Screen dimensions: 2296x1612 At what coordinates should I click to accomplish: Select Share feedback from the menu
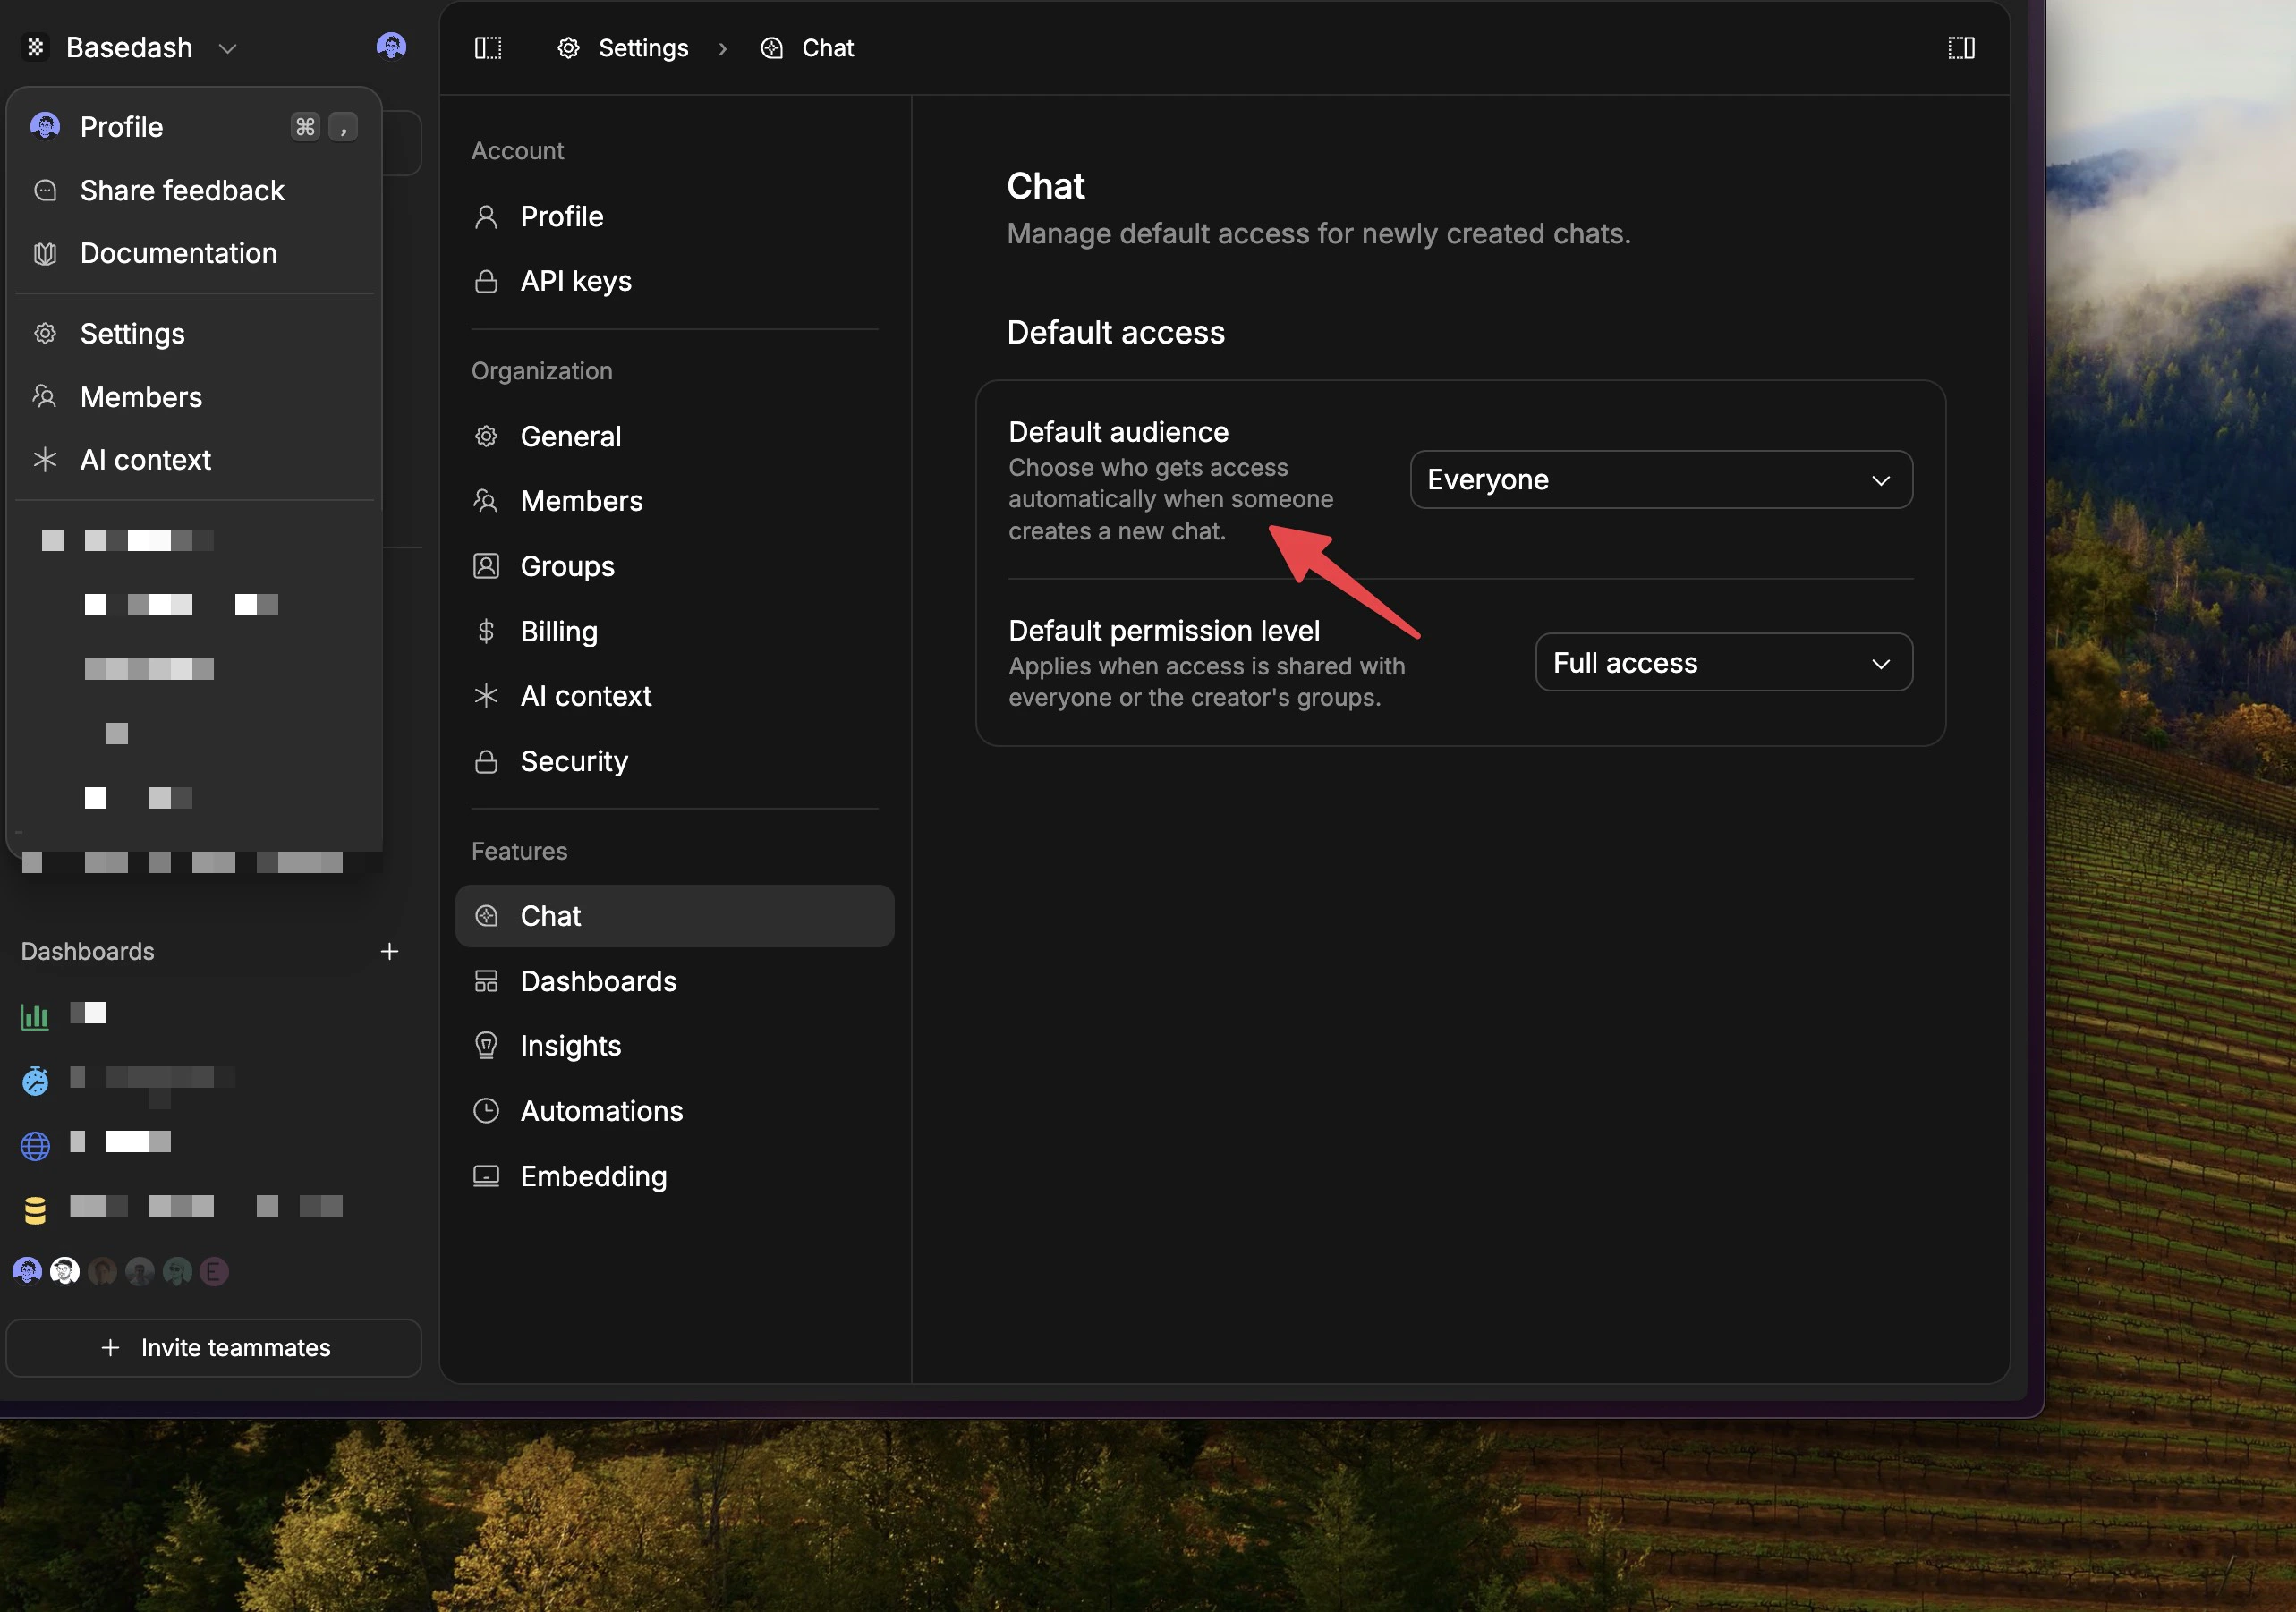[182, 190]
